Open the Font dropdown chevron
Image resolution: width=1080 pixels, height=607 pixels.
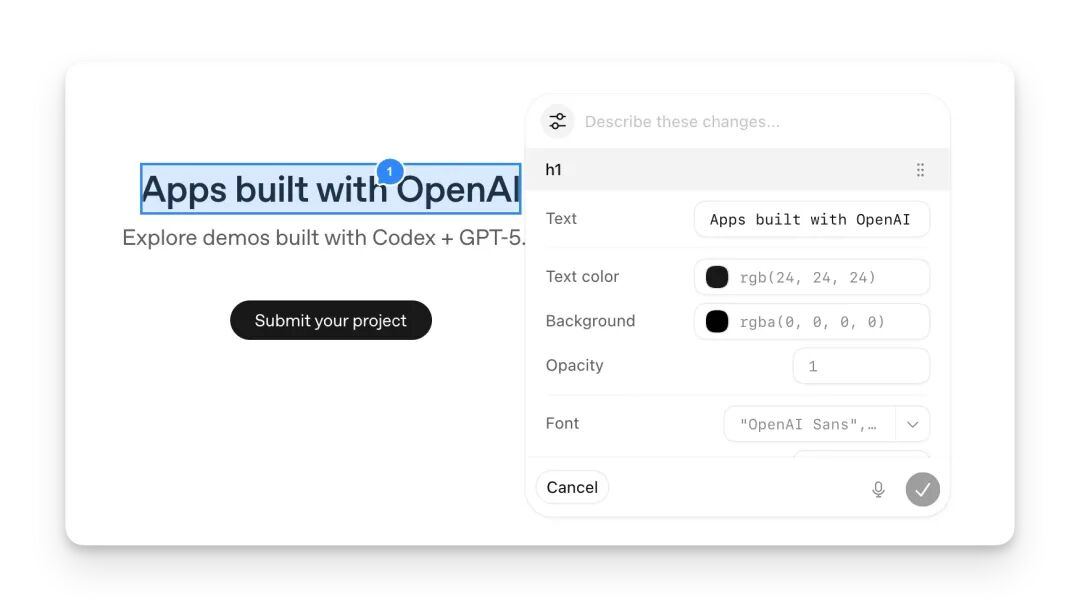coord(913,424)
